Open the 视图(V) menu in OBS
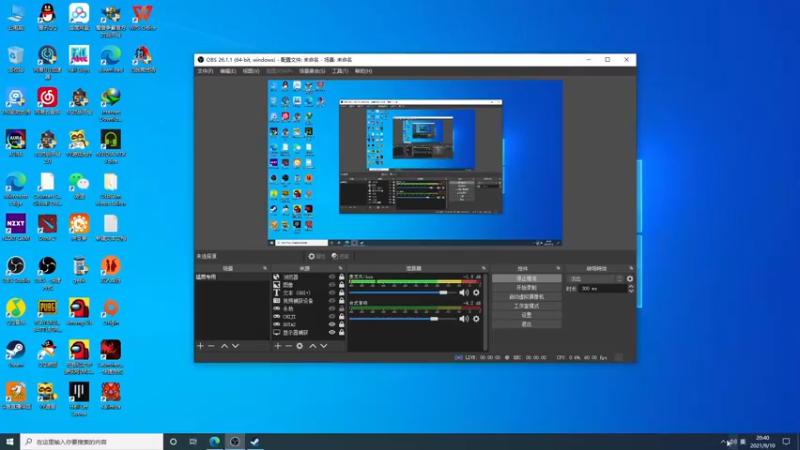Viewport: 800px width, 450px height. [x=251, y=71]
